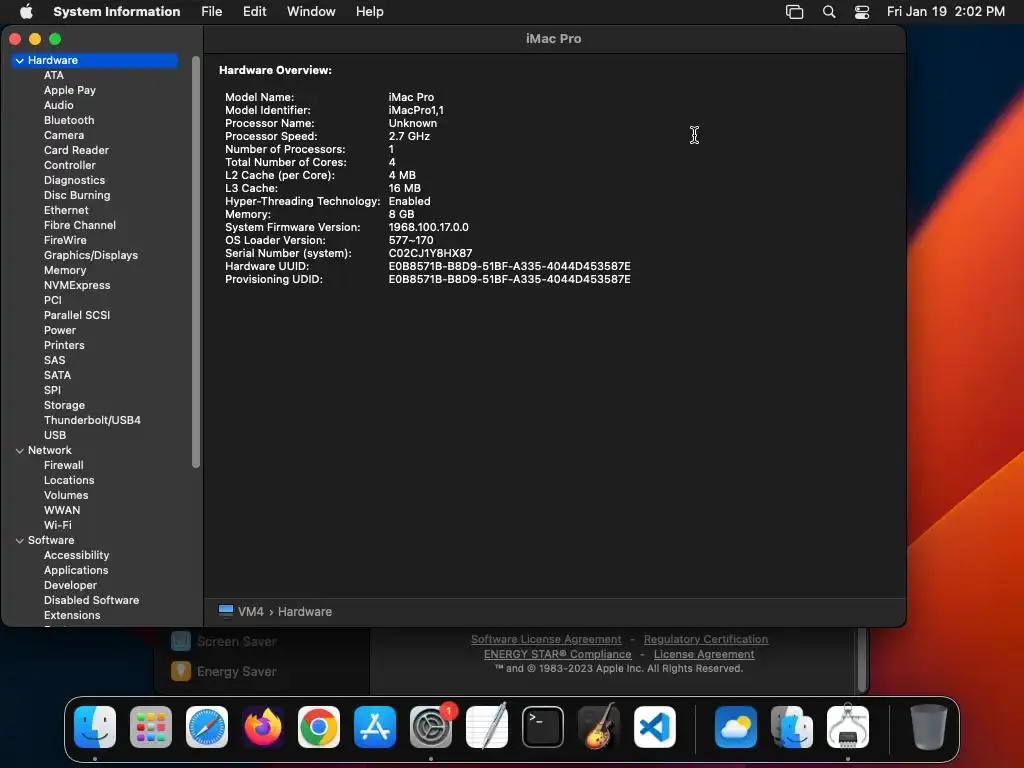Image resolution: width=1024 pixels, height=768 pixels.
Task: Collapse the Network section
Action: click(x=20, y=451)
